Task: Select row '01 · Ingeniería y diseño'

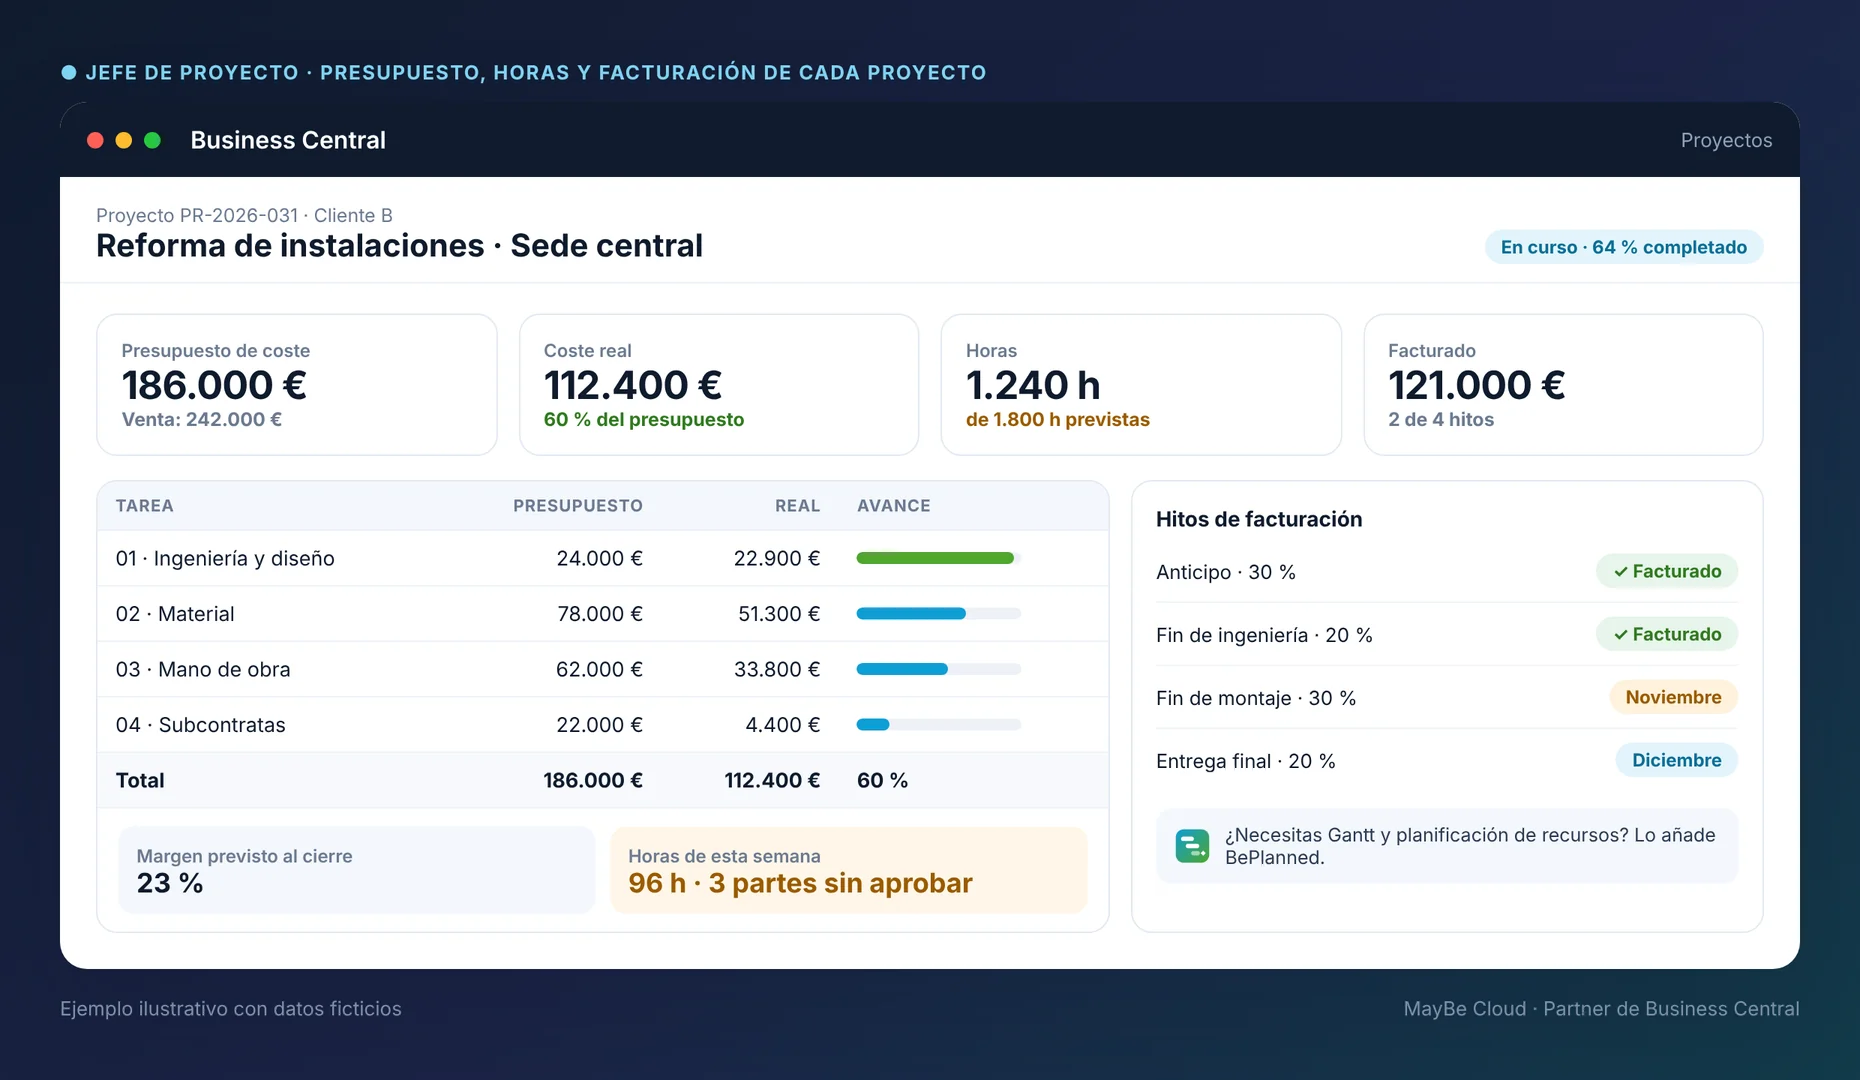Action: coord(603,558)
